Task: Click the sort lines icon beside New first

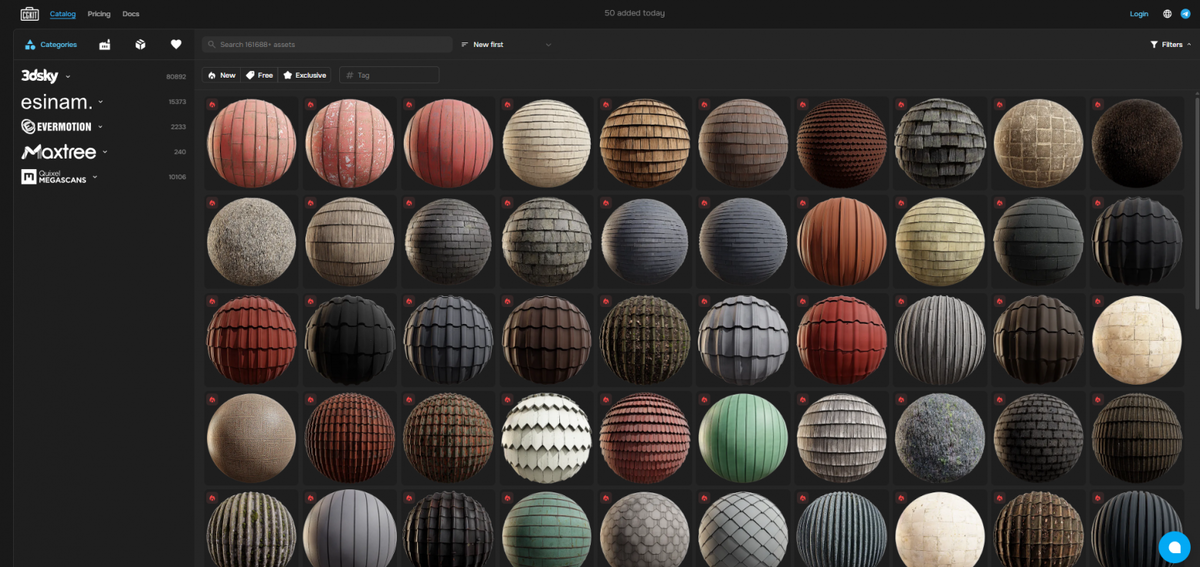Action: [465, 45]
